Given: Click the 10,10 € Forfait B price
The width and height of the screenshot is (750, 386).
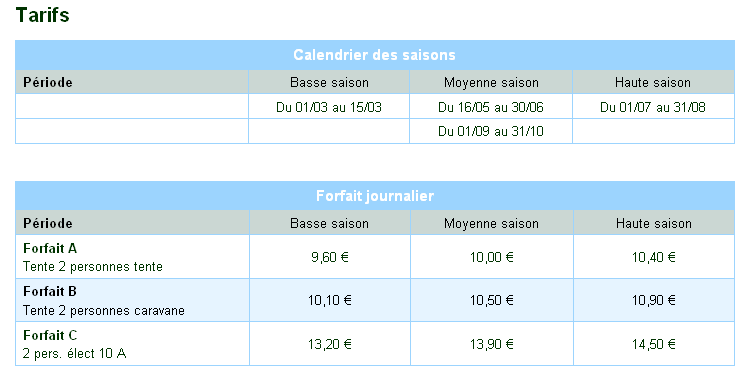Looking at the screenshot, I should [330, 300].
